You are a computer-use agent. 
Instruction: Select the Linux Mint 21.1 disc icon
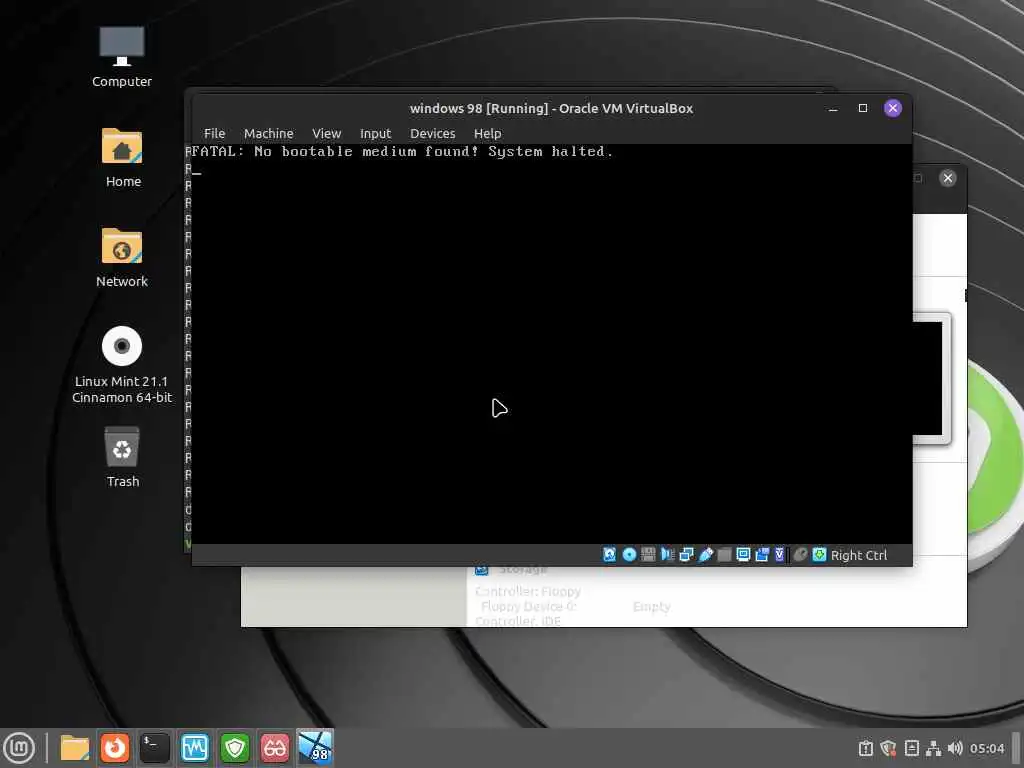[121, 365]
